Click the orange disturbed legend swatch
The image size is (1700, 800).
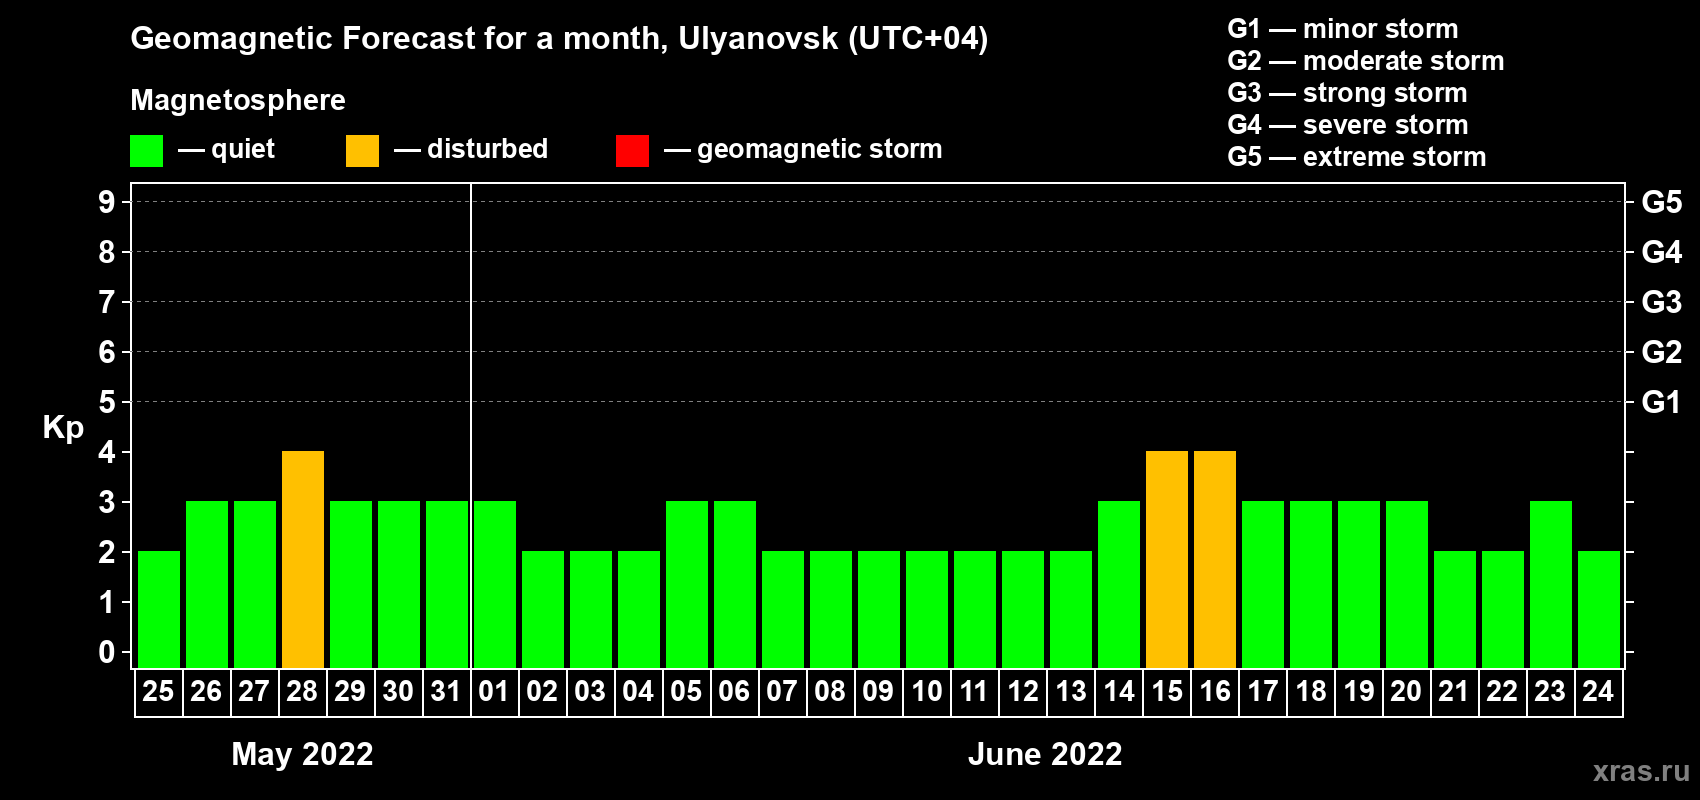(362, 151)
